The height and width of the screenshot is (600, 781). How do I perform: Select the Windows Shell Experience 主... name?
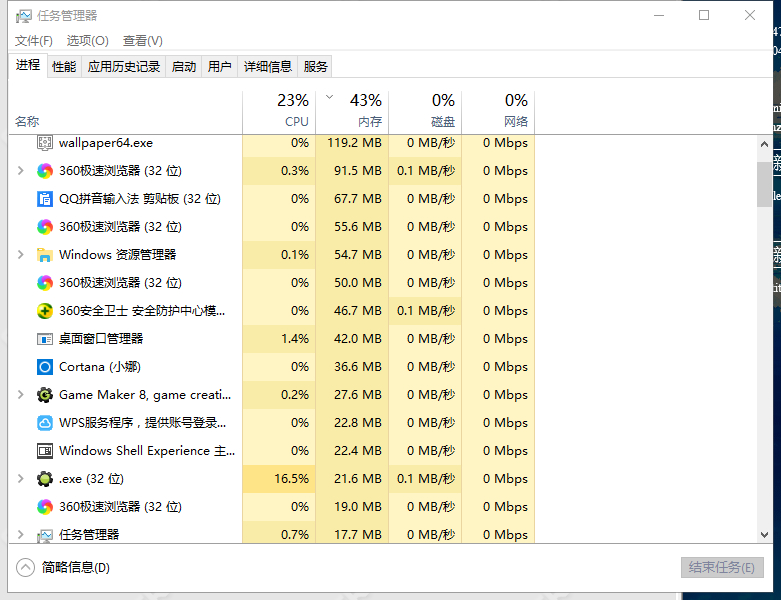[x=147, y=451]
